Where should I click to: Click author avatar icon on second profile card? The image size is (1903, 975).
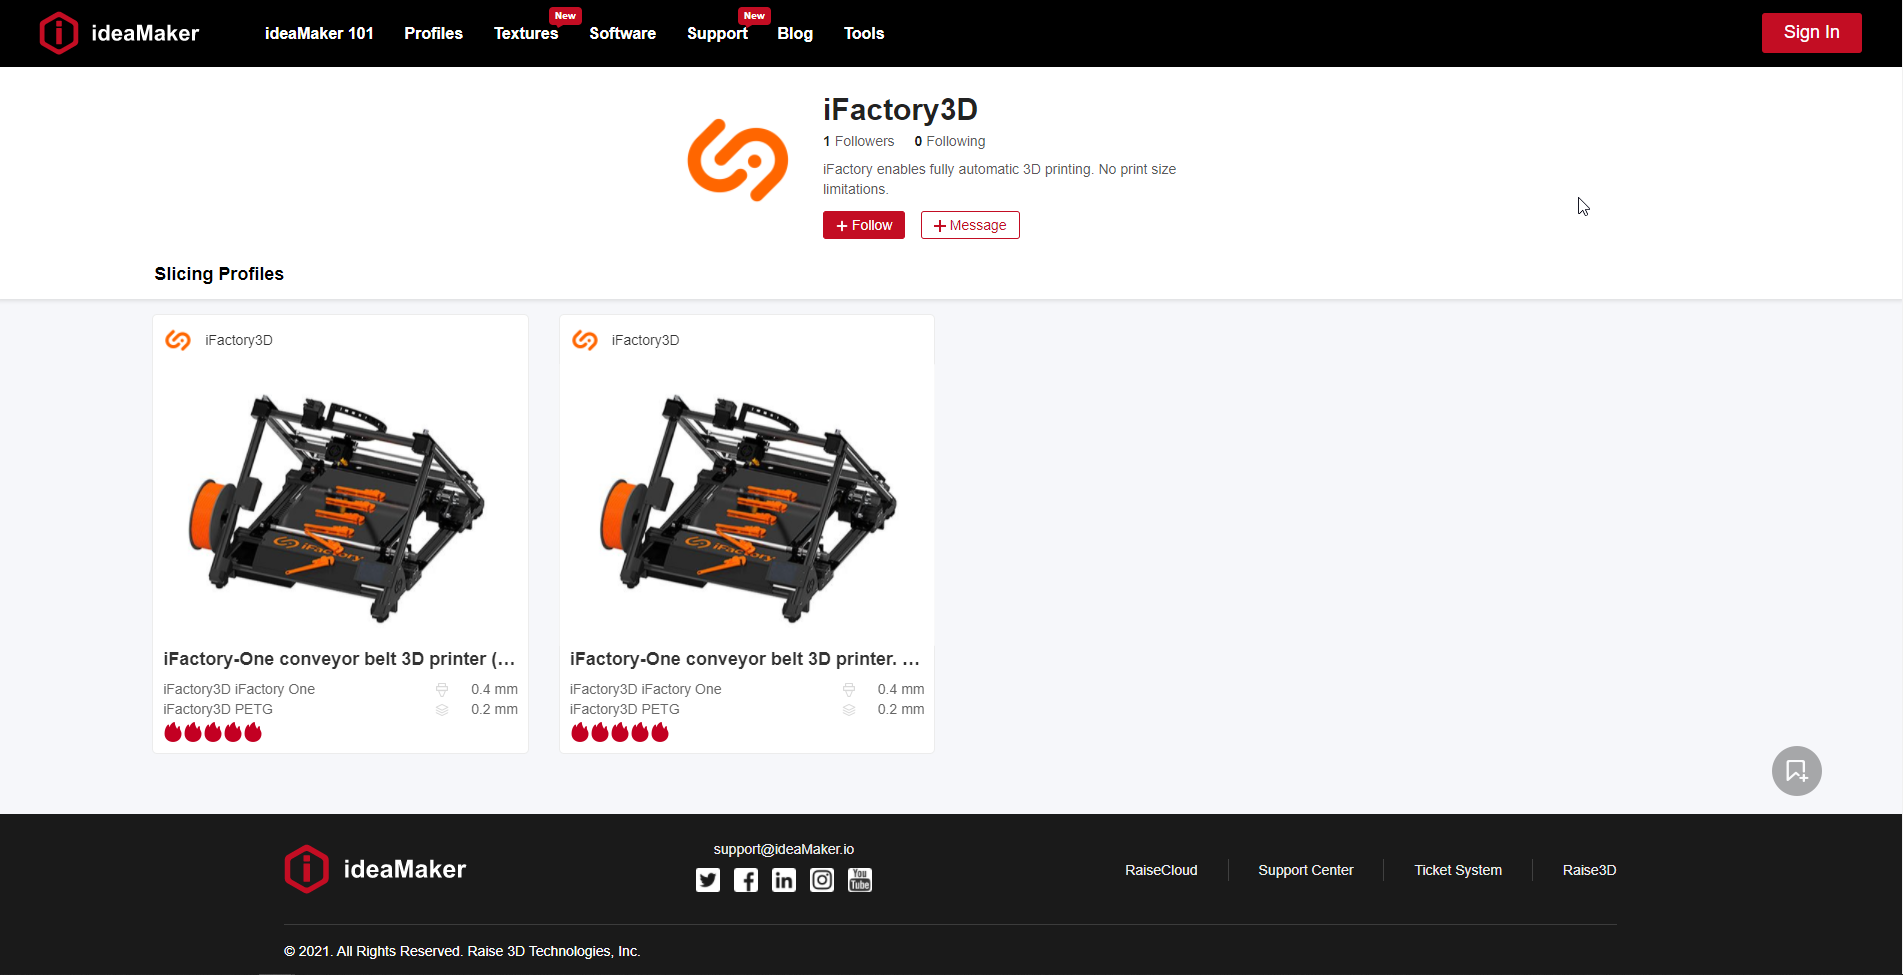coord(585,340)
